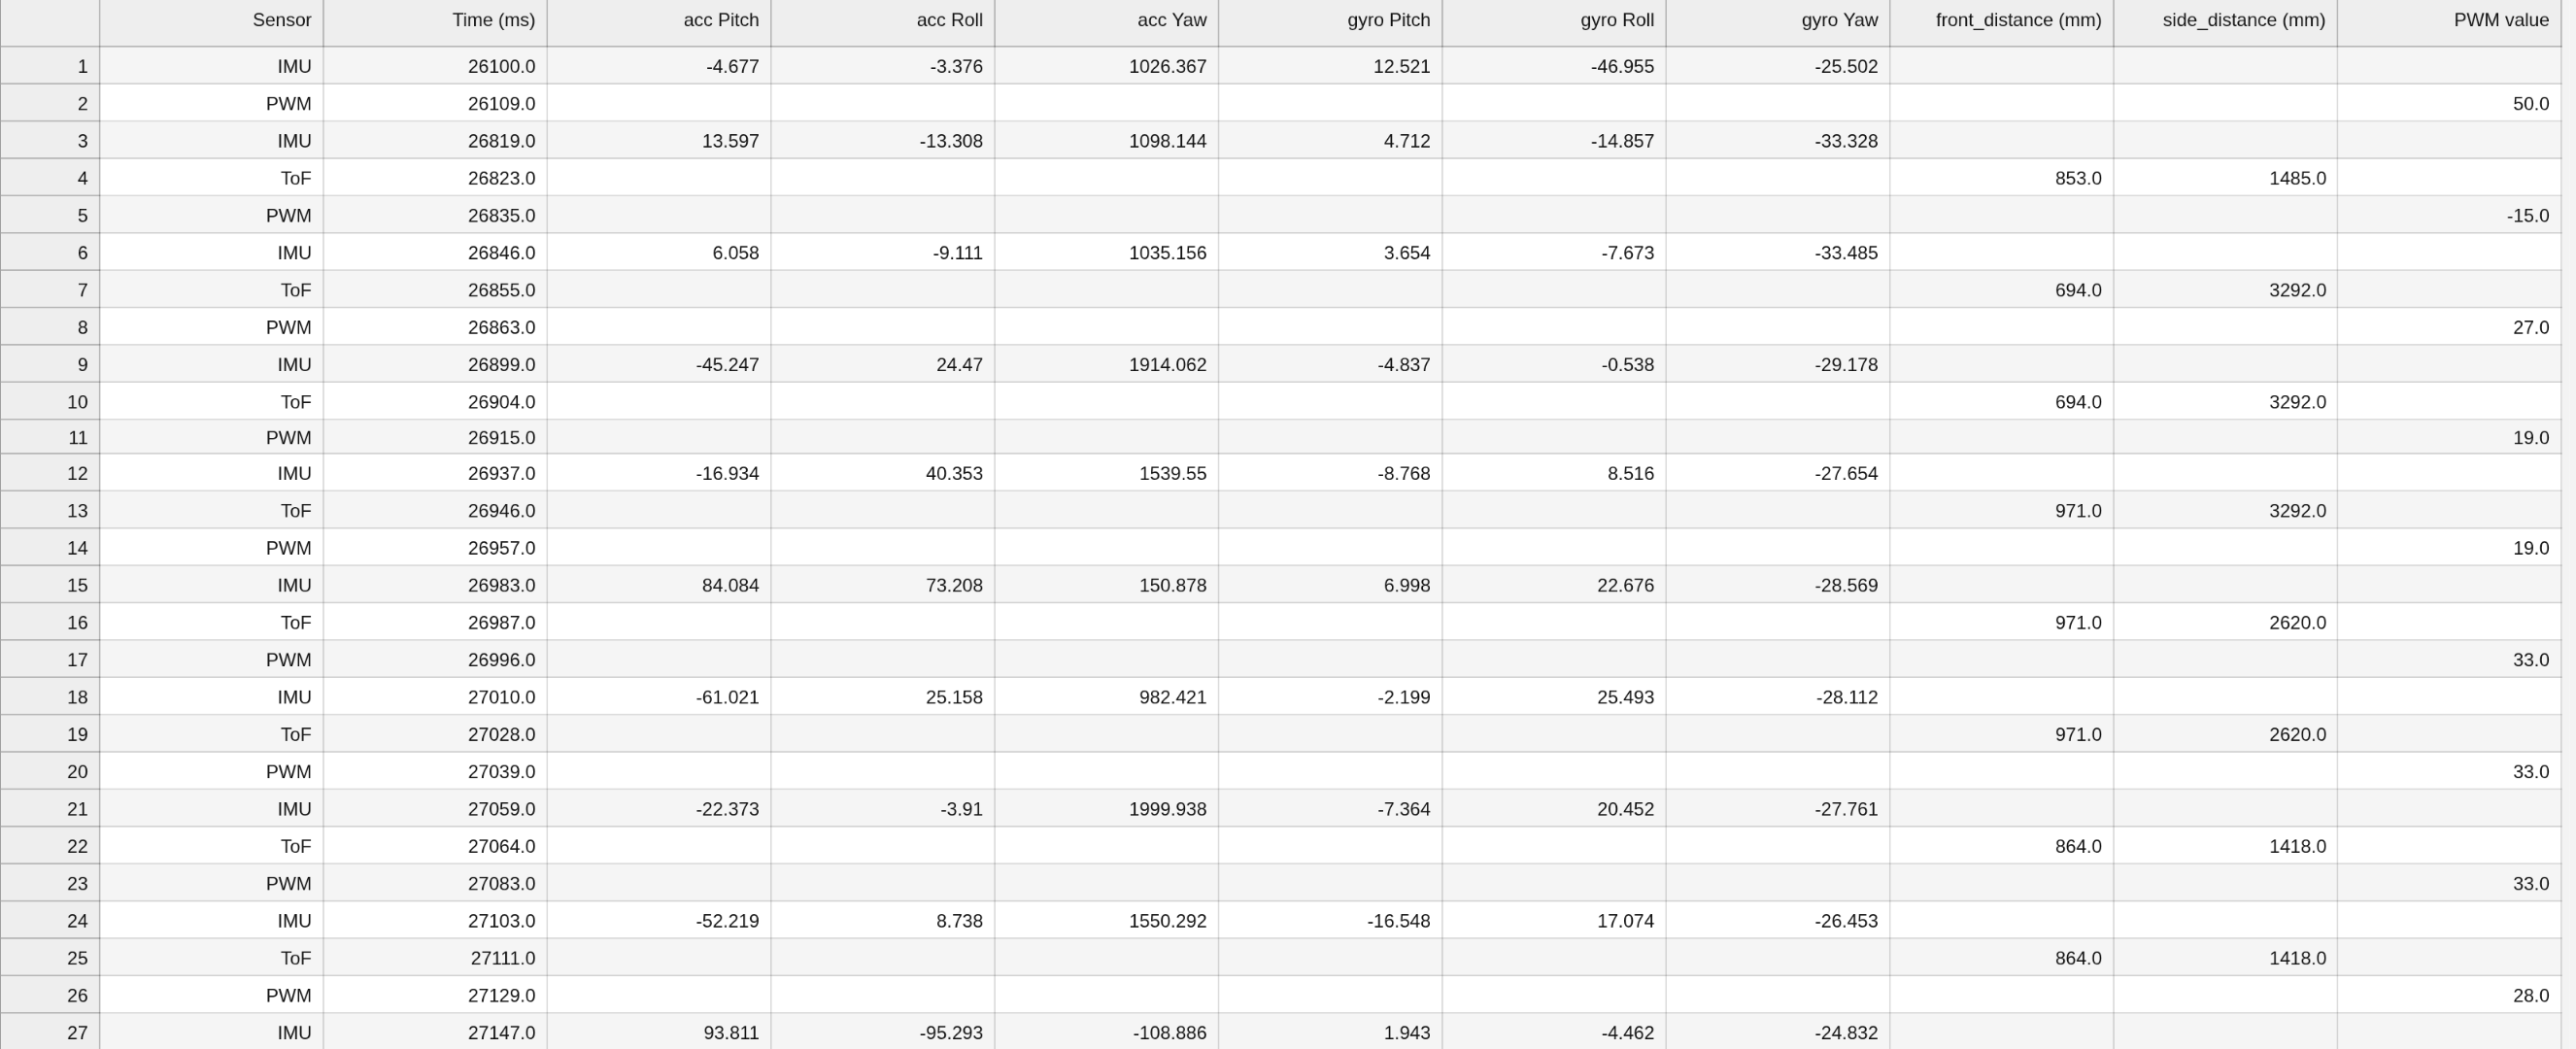Select the gyro Yaw column header

pyautogui.click(x=1777, y=21)
